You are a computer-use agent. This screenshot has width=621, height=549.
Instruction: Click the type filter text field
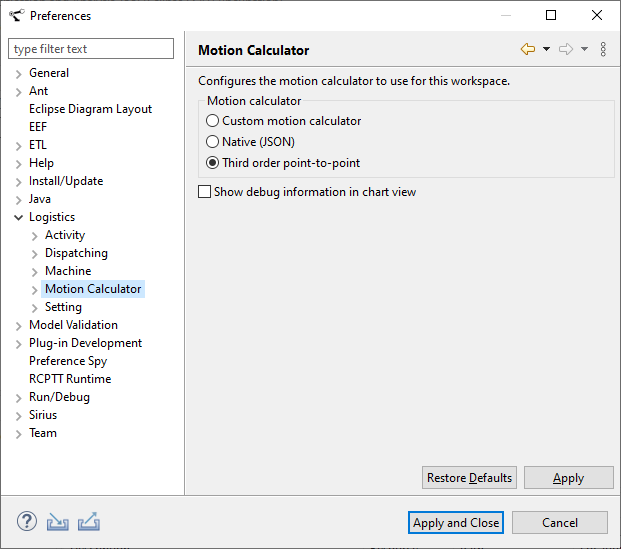click(x=91, y=49)
